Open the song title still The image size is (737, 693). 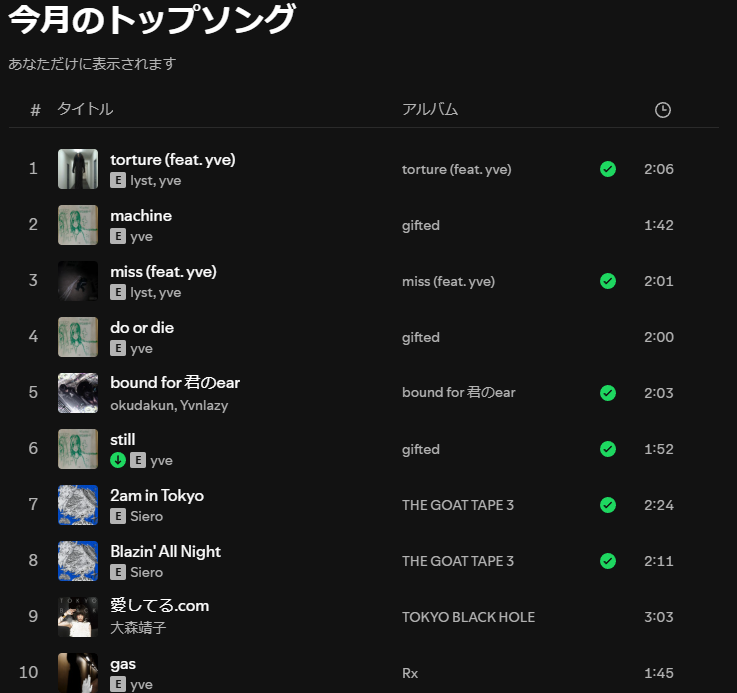pos(123,440)
